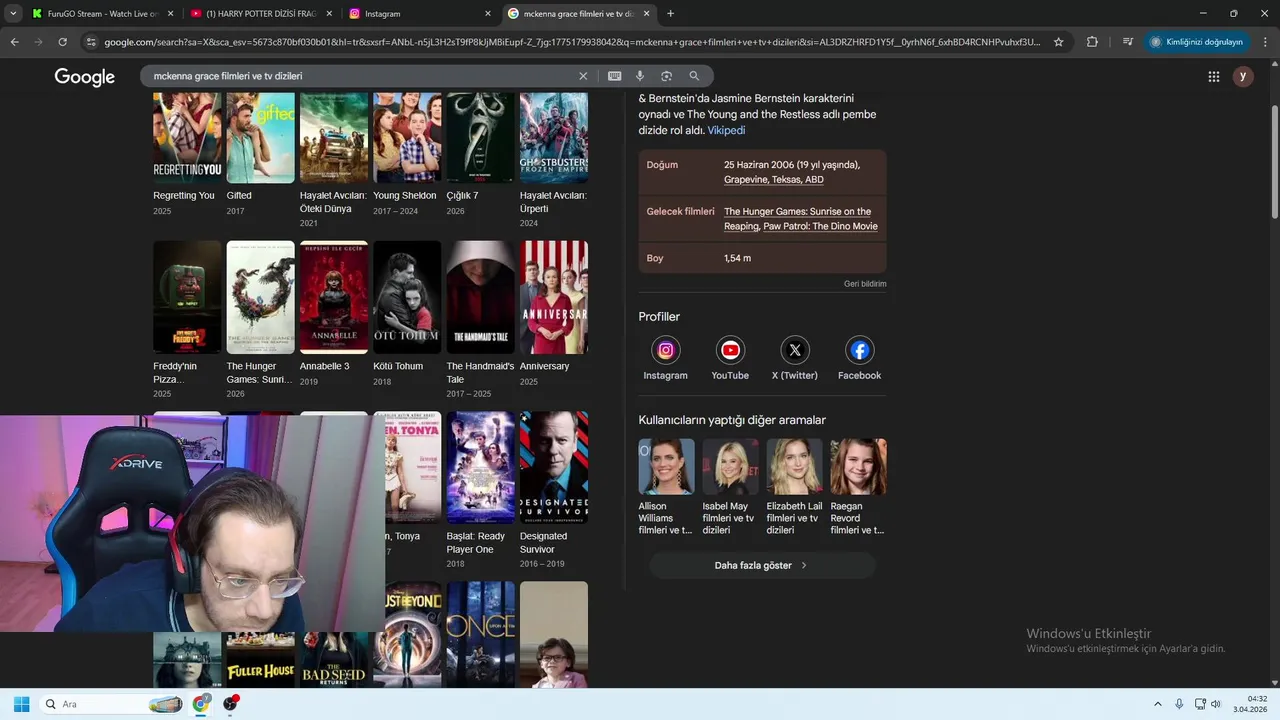Click the magnifier search button
The image size is (1280, 720).
pyautogui.click(x=694, y=76)
